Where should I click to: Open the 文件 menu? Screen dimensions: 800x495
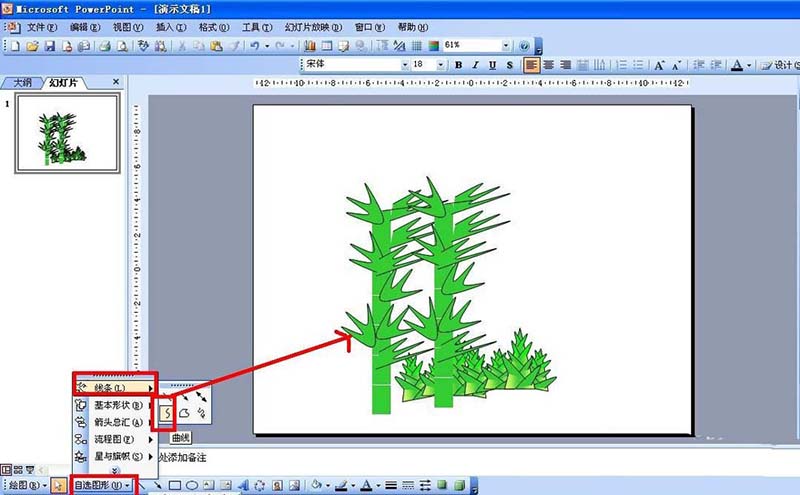[x=42, y=27]
